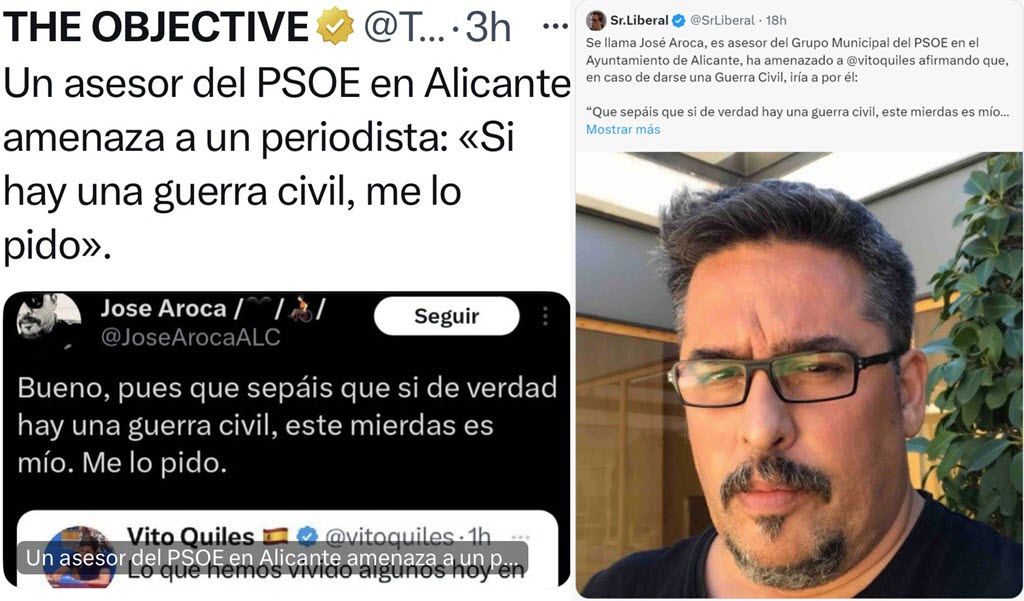Image resolution: width=1024 pixels, height=601 pixels.
Task: Open the dark-mode tweet screenshot image
Action: coord(287,440)
